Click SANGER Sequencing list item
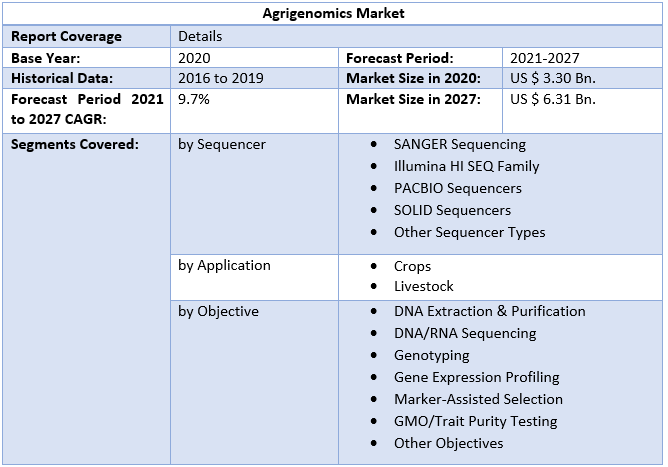Viewport: 668px width, 467px height. click(x=459, y=144)
